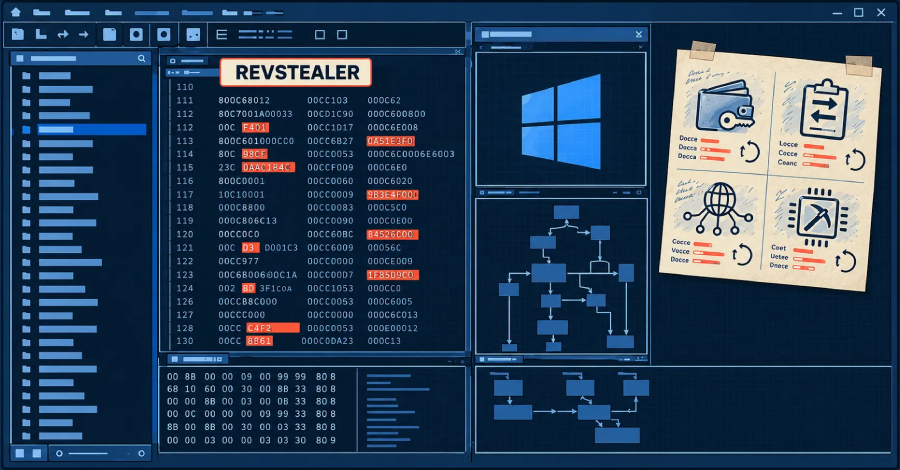
Task: Click the Locce label on the sticky note
Action: point(789,144)
